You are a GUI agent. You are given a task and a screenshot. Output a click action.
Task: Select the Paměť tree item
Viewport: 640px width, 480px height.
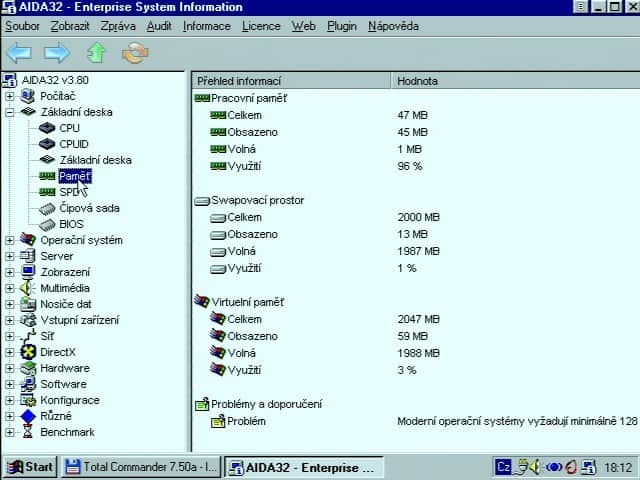[x=75, y=176]
